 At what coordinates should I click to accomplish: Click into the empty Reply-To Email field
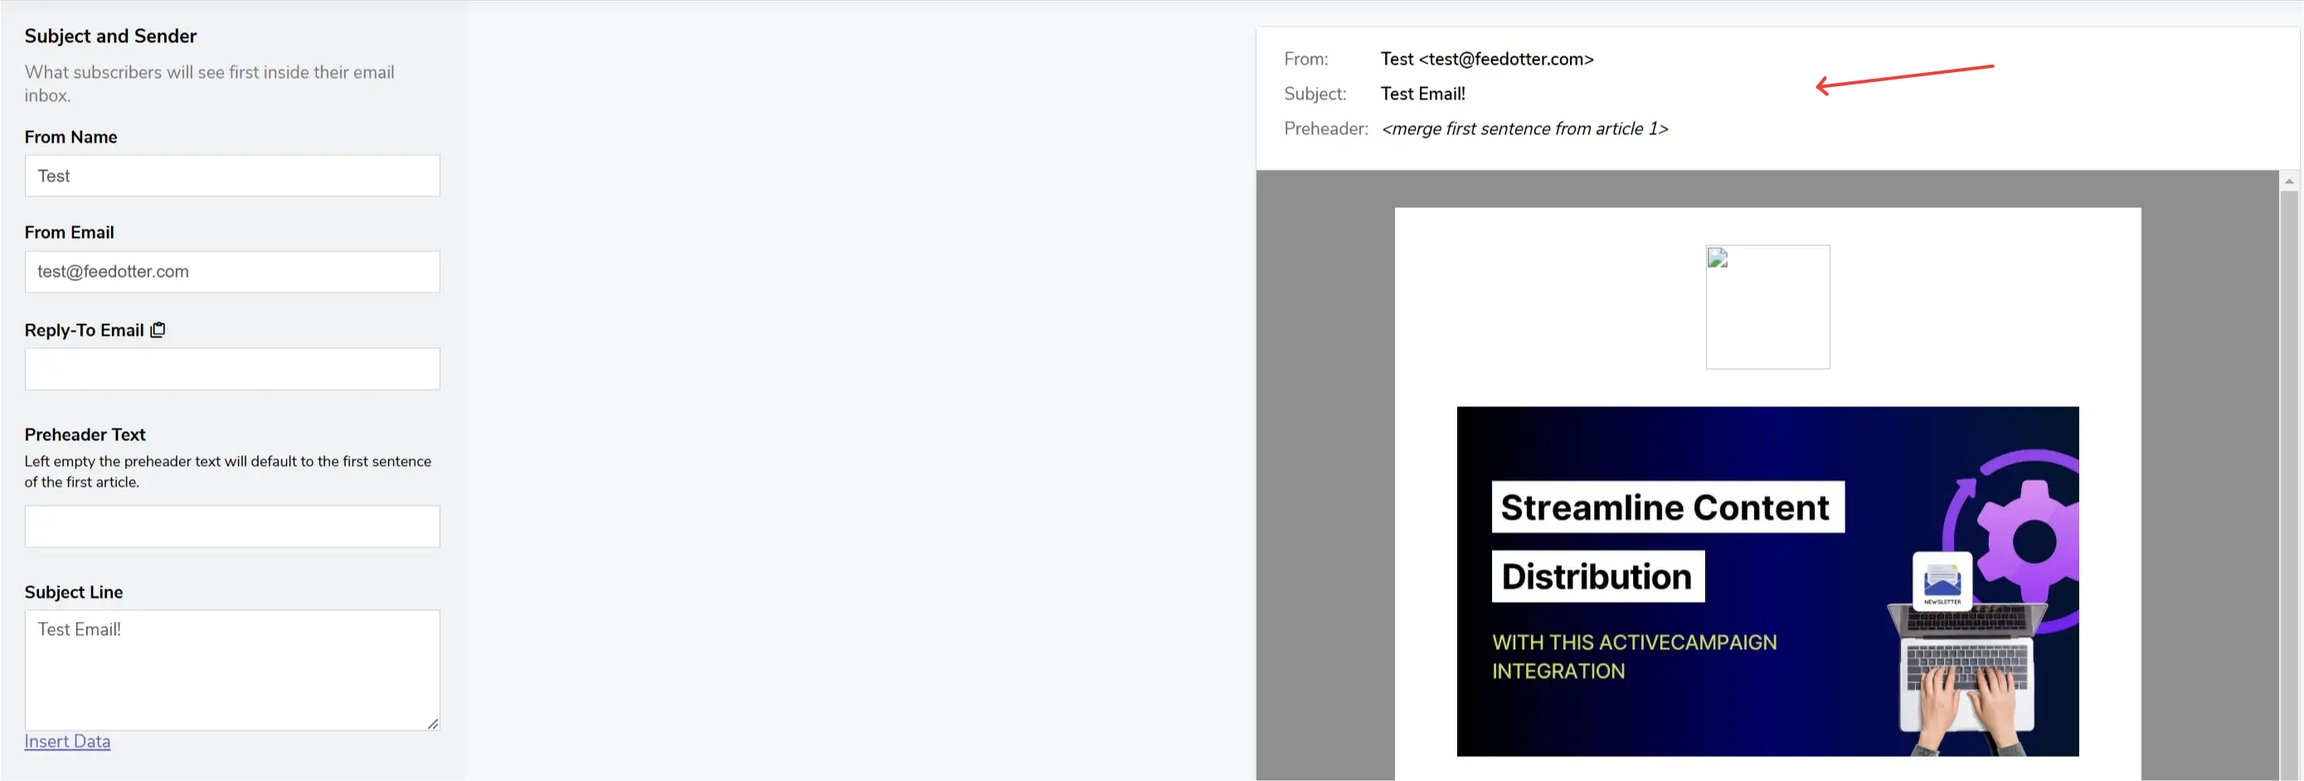[x=232, y=369]
